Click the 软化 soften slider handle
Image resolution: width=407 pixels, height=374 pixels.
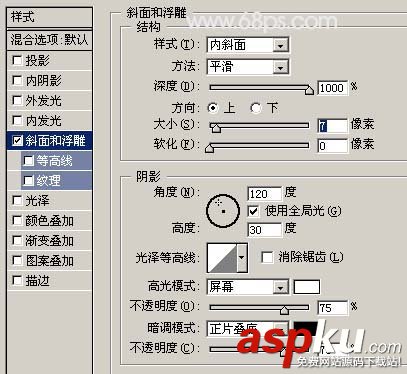tap(209, 148)
